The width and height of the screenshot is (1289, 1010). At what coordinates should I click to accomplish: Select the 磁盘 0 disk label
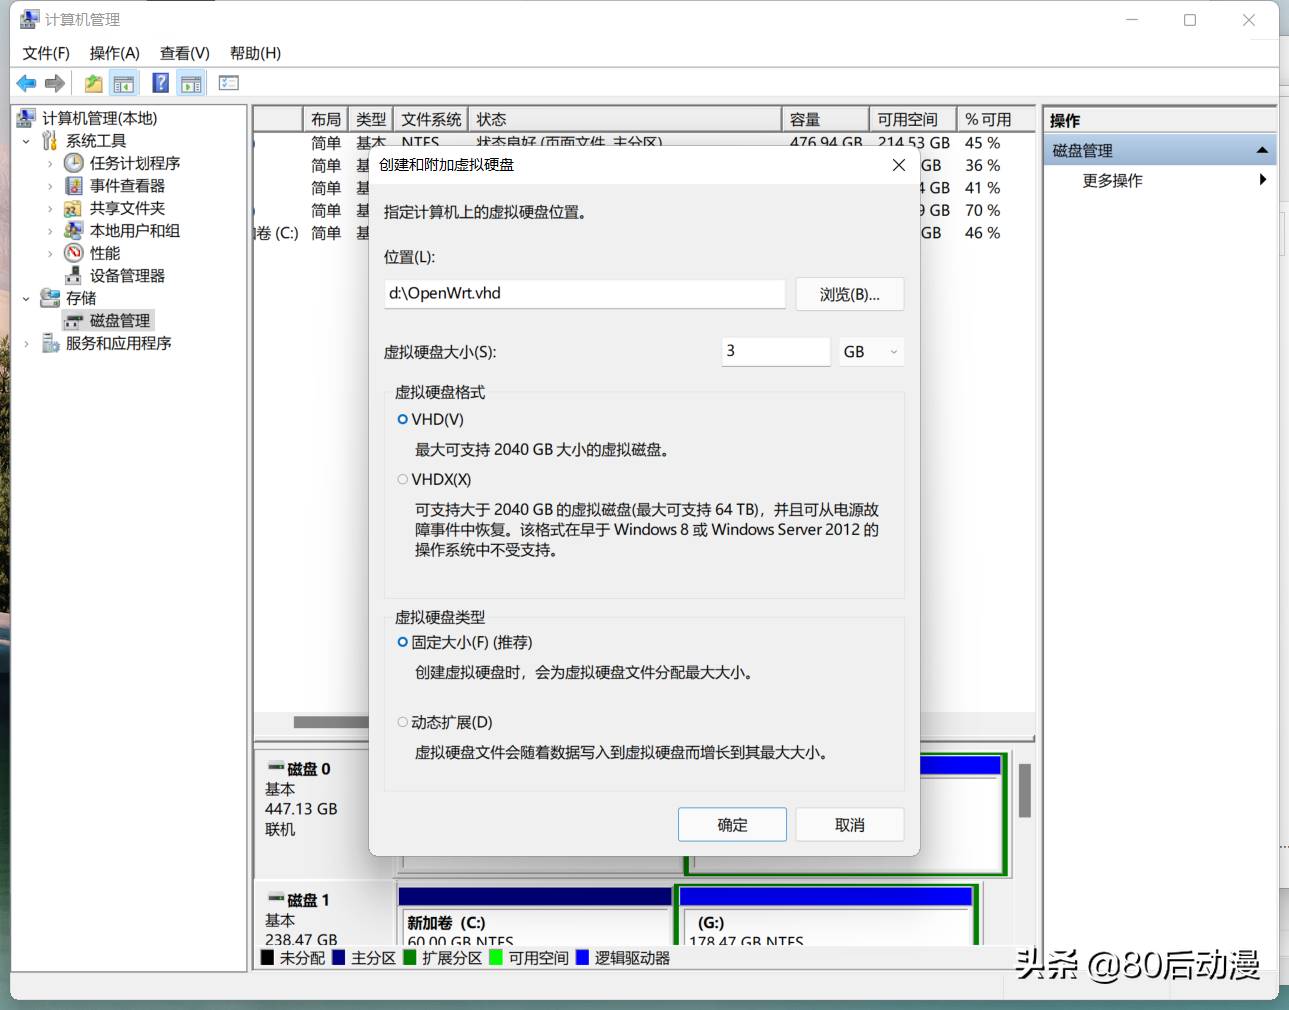pyautogui.click(x=308, y=769)
